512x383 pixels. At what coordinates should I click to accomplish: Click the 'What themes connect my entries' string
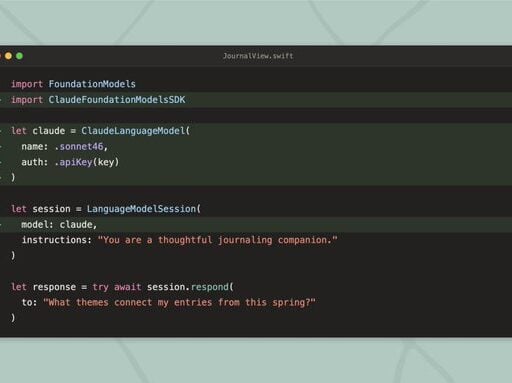click(x=179, y=303)
